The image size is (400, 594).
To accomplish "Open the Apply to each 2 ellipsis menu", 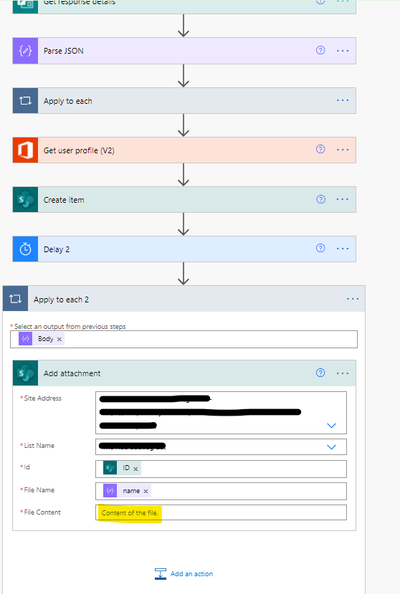I will [x=352, y=299].
